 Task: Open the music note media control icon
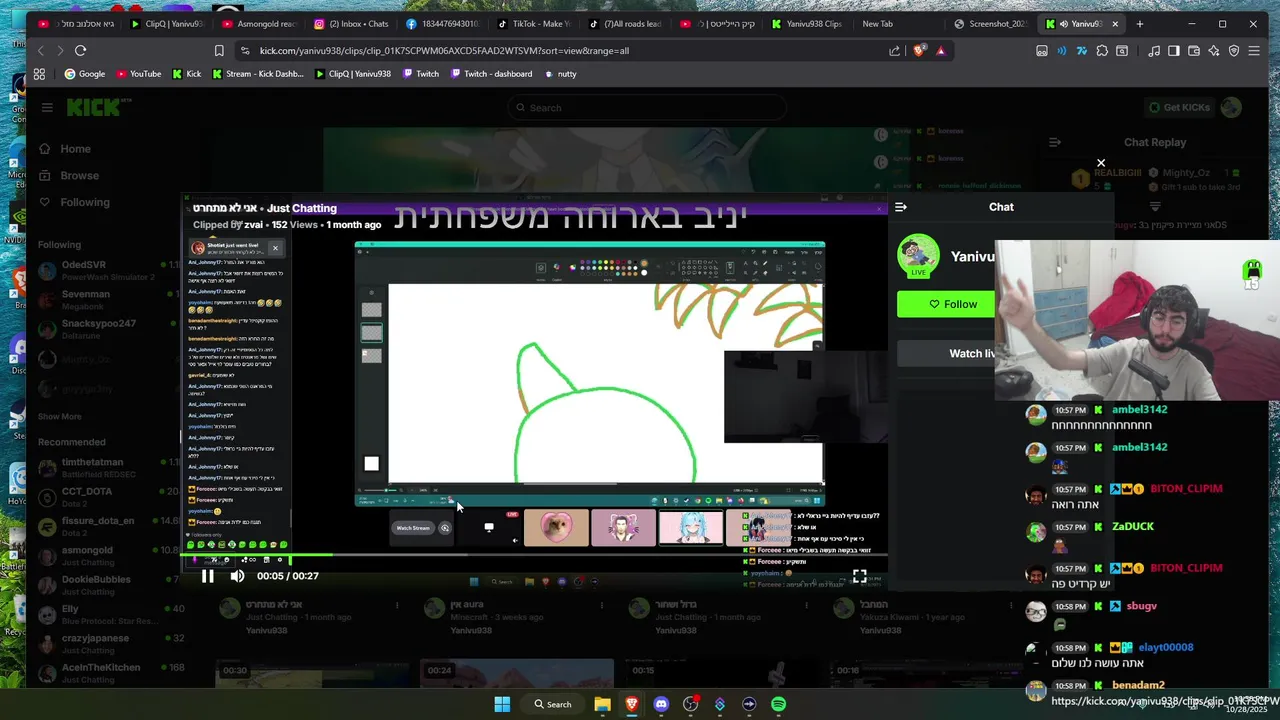tap(1154, 51)
